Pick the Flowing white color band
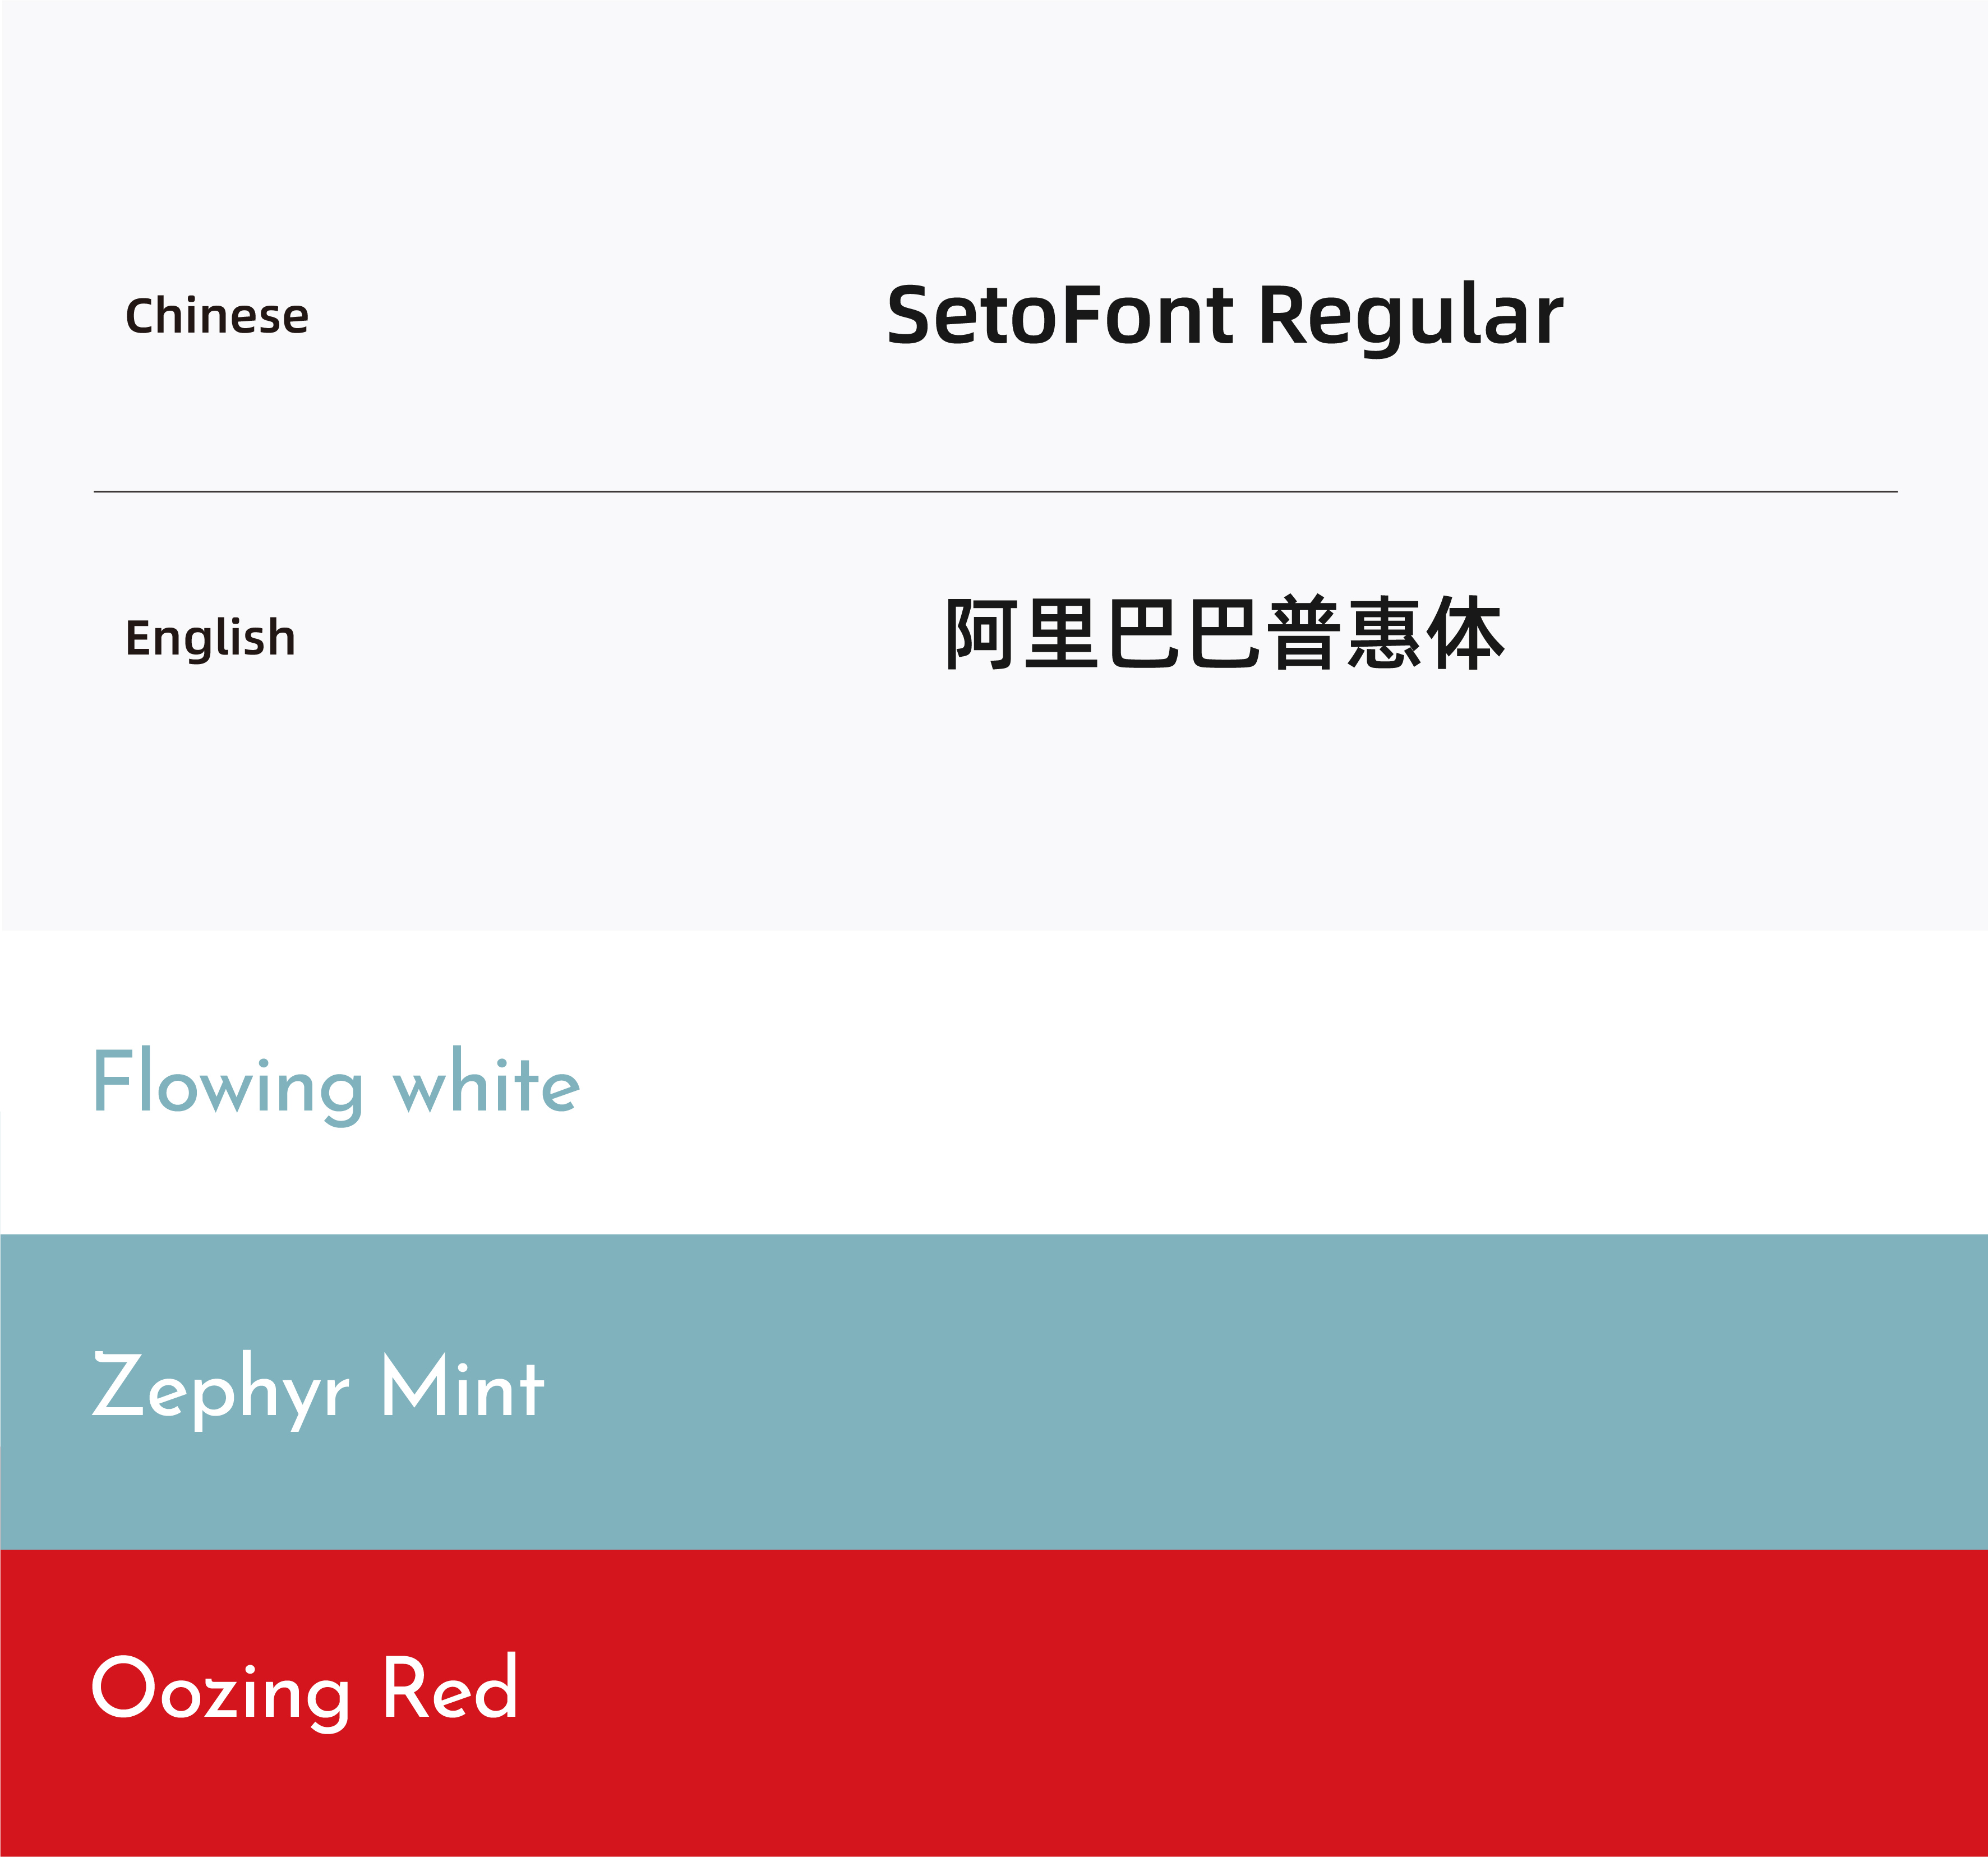The width and height of the screenshot is (1988, 1857). pos(1200,1084)
